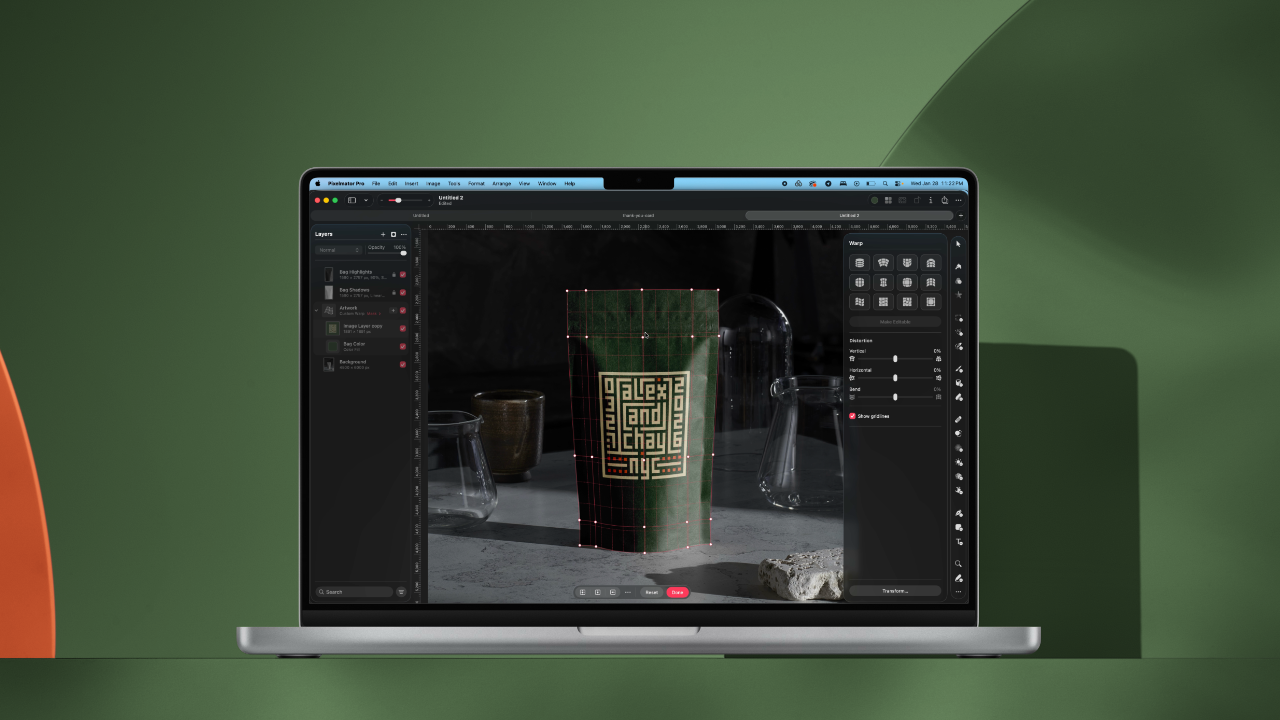1280x720 pixels.
Task: Uncheck the Show grid lines checkbox
Action: click(x=852, y=416)
